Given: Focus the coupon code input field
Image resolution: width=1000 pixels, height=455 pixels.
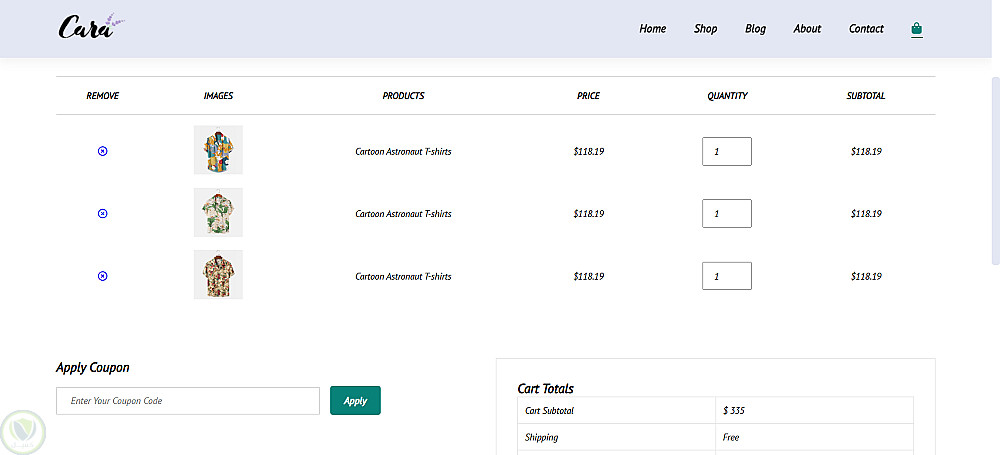Looking at the screenshot, I should click(x=188, y=401).
